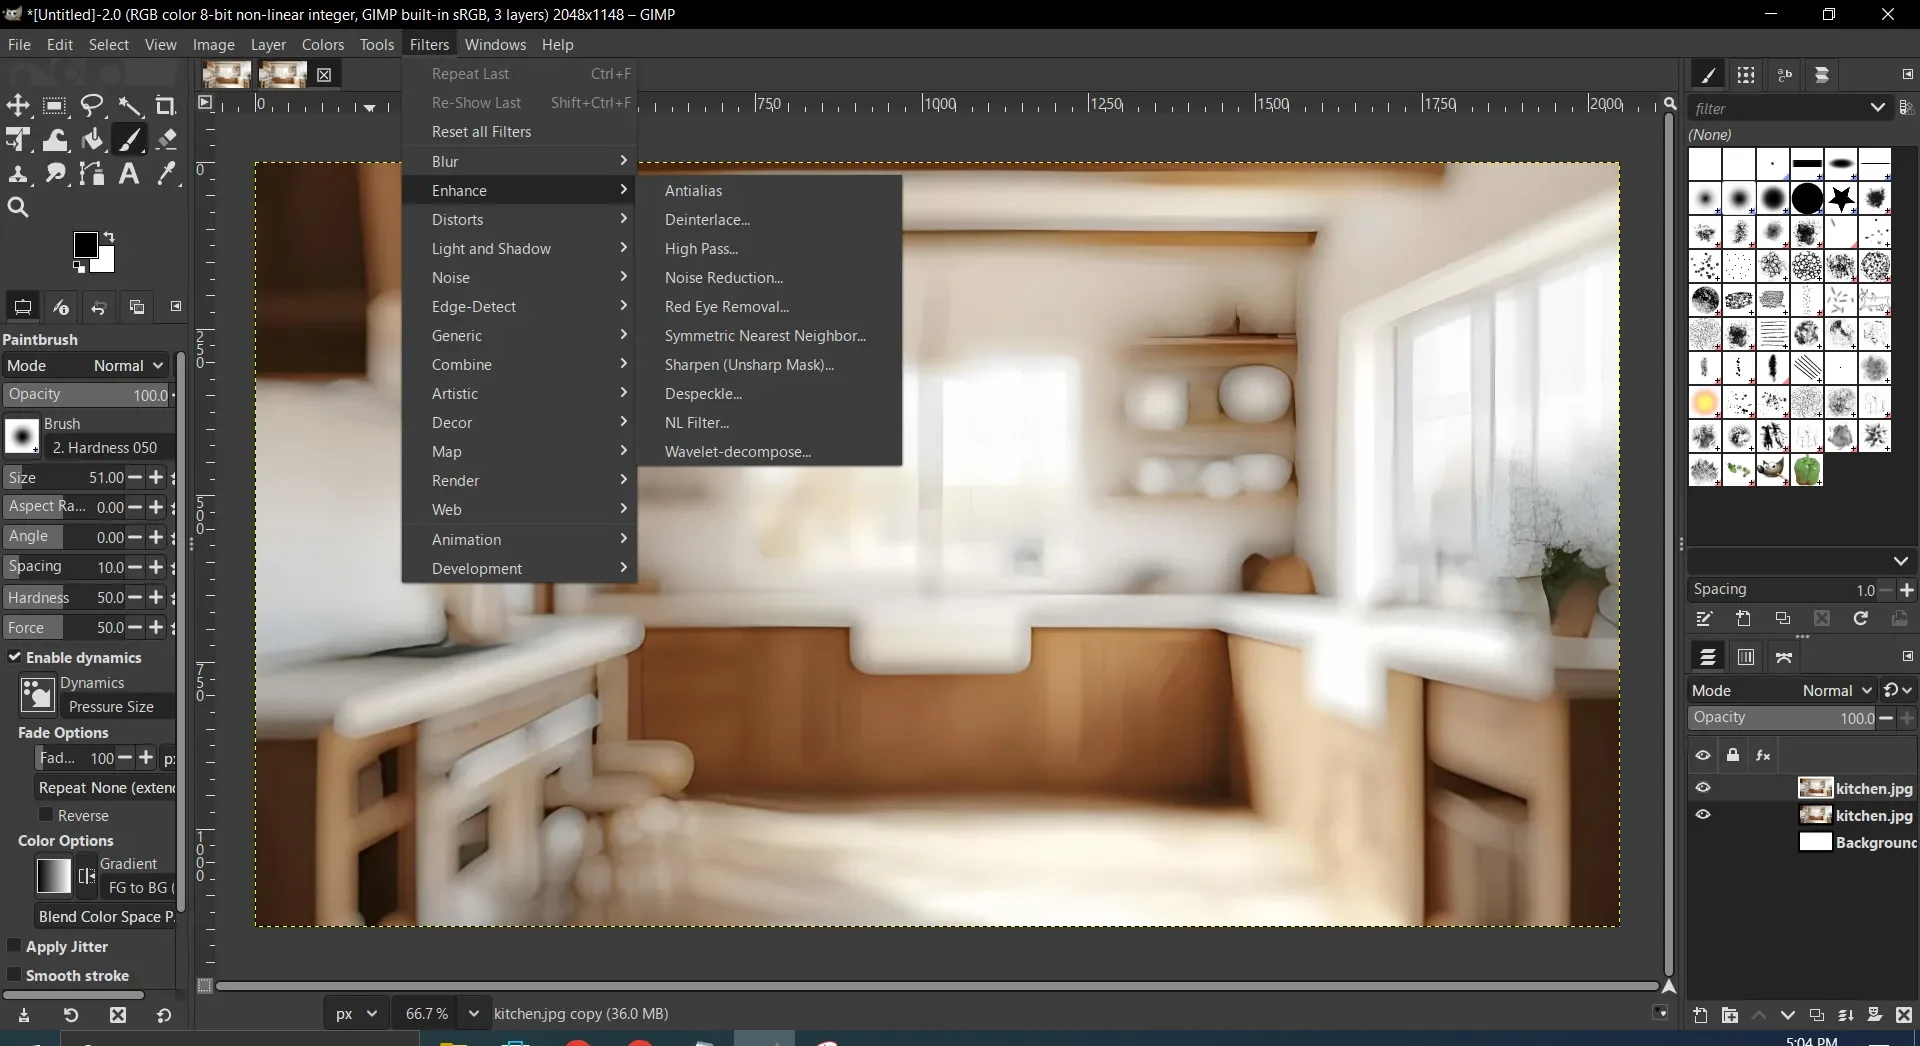Viewport: 1920px width, 1046px height.
Task: Select the Smudge tool
Action: pyautogui.click(x=55, y=174)
